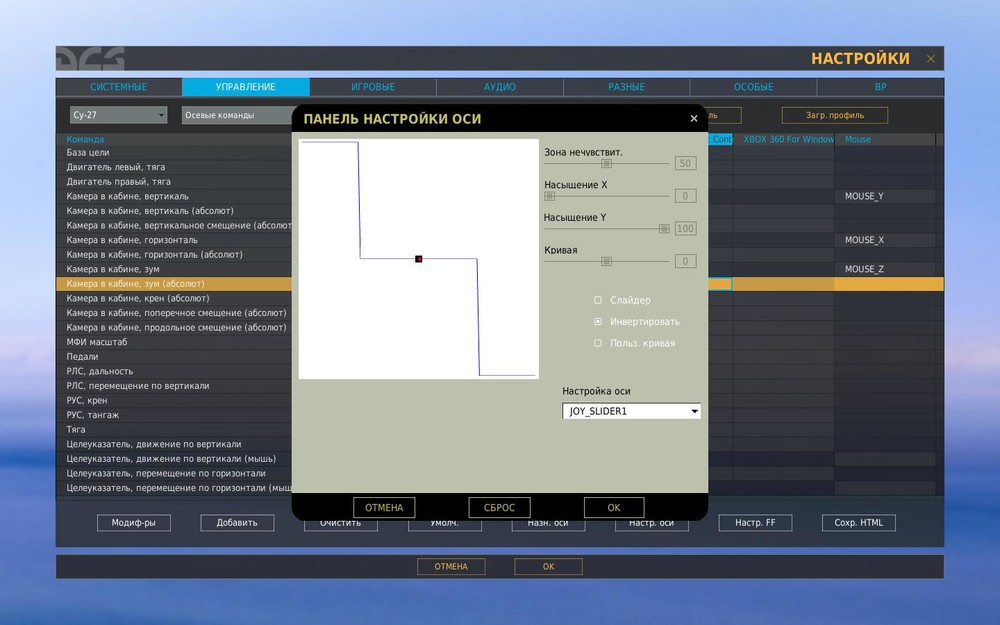Open the Су-27 aircraft dropdown
The width and height of the screenshot is (1000, 625).
pos(119,115)
